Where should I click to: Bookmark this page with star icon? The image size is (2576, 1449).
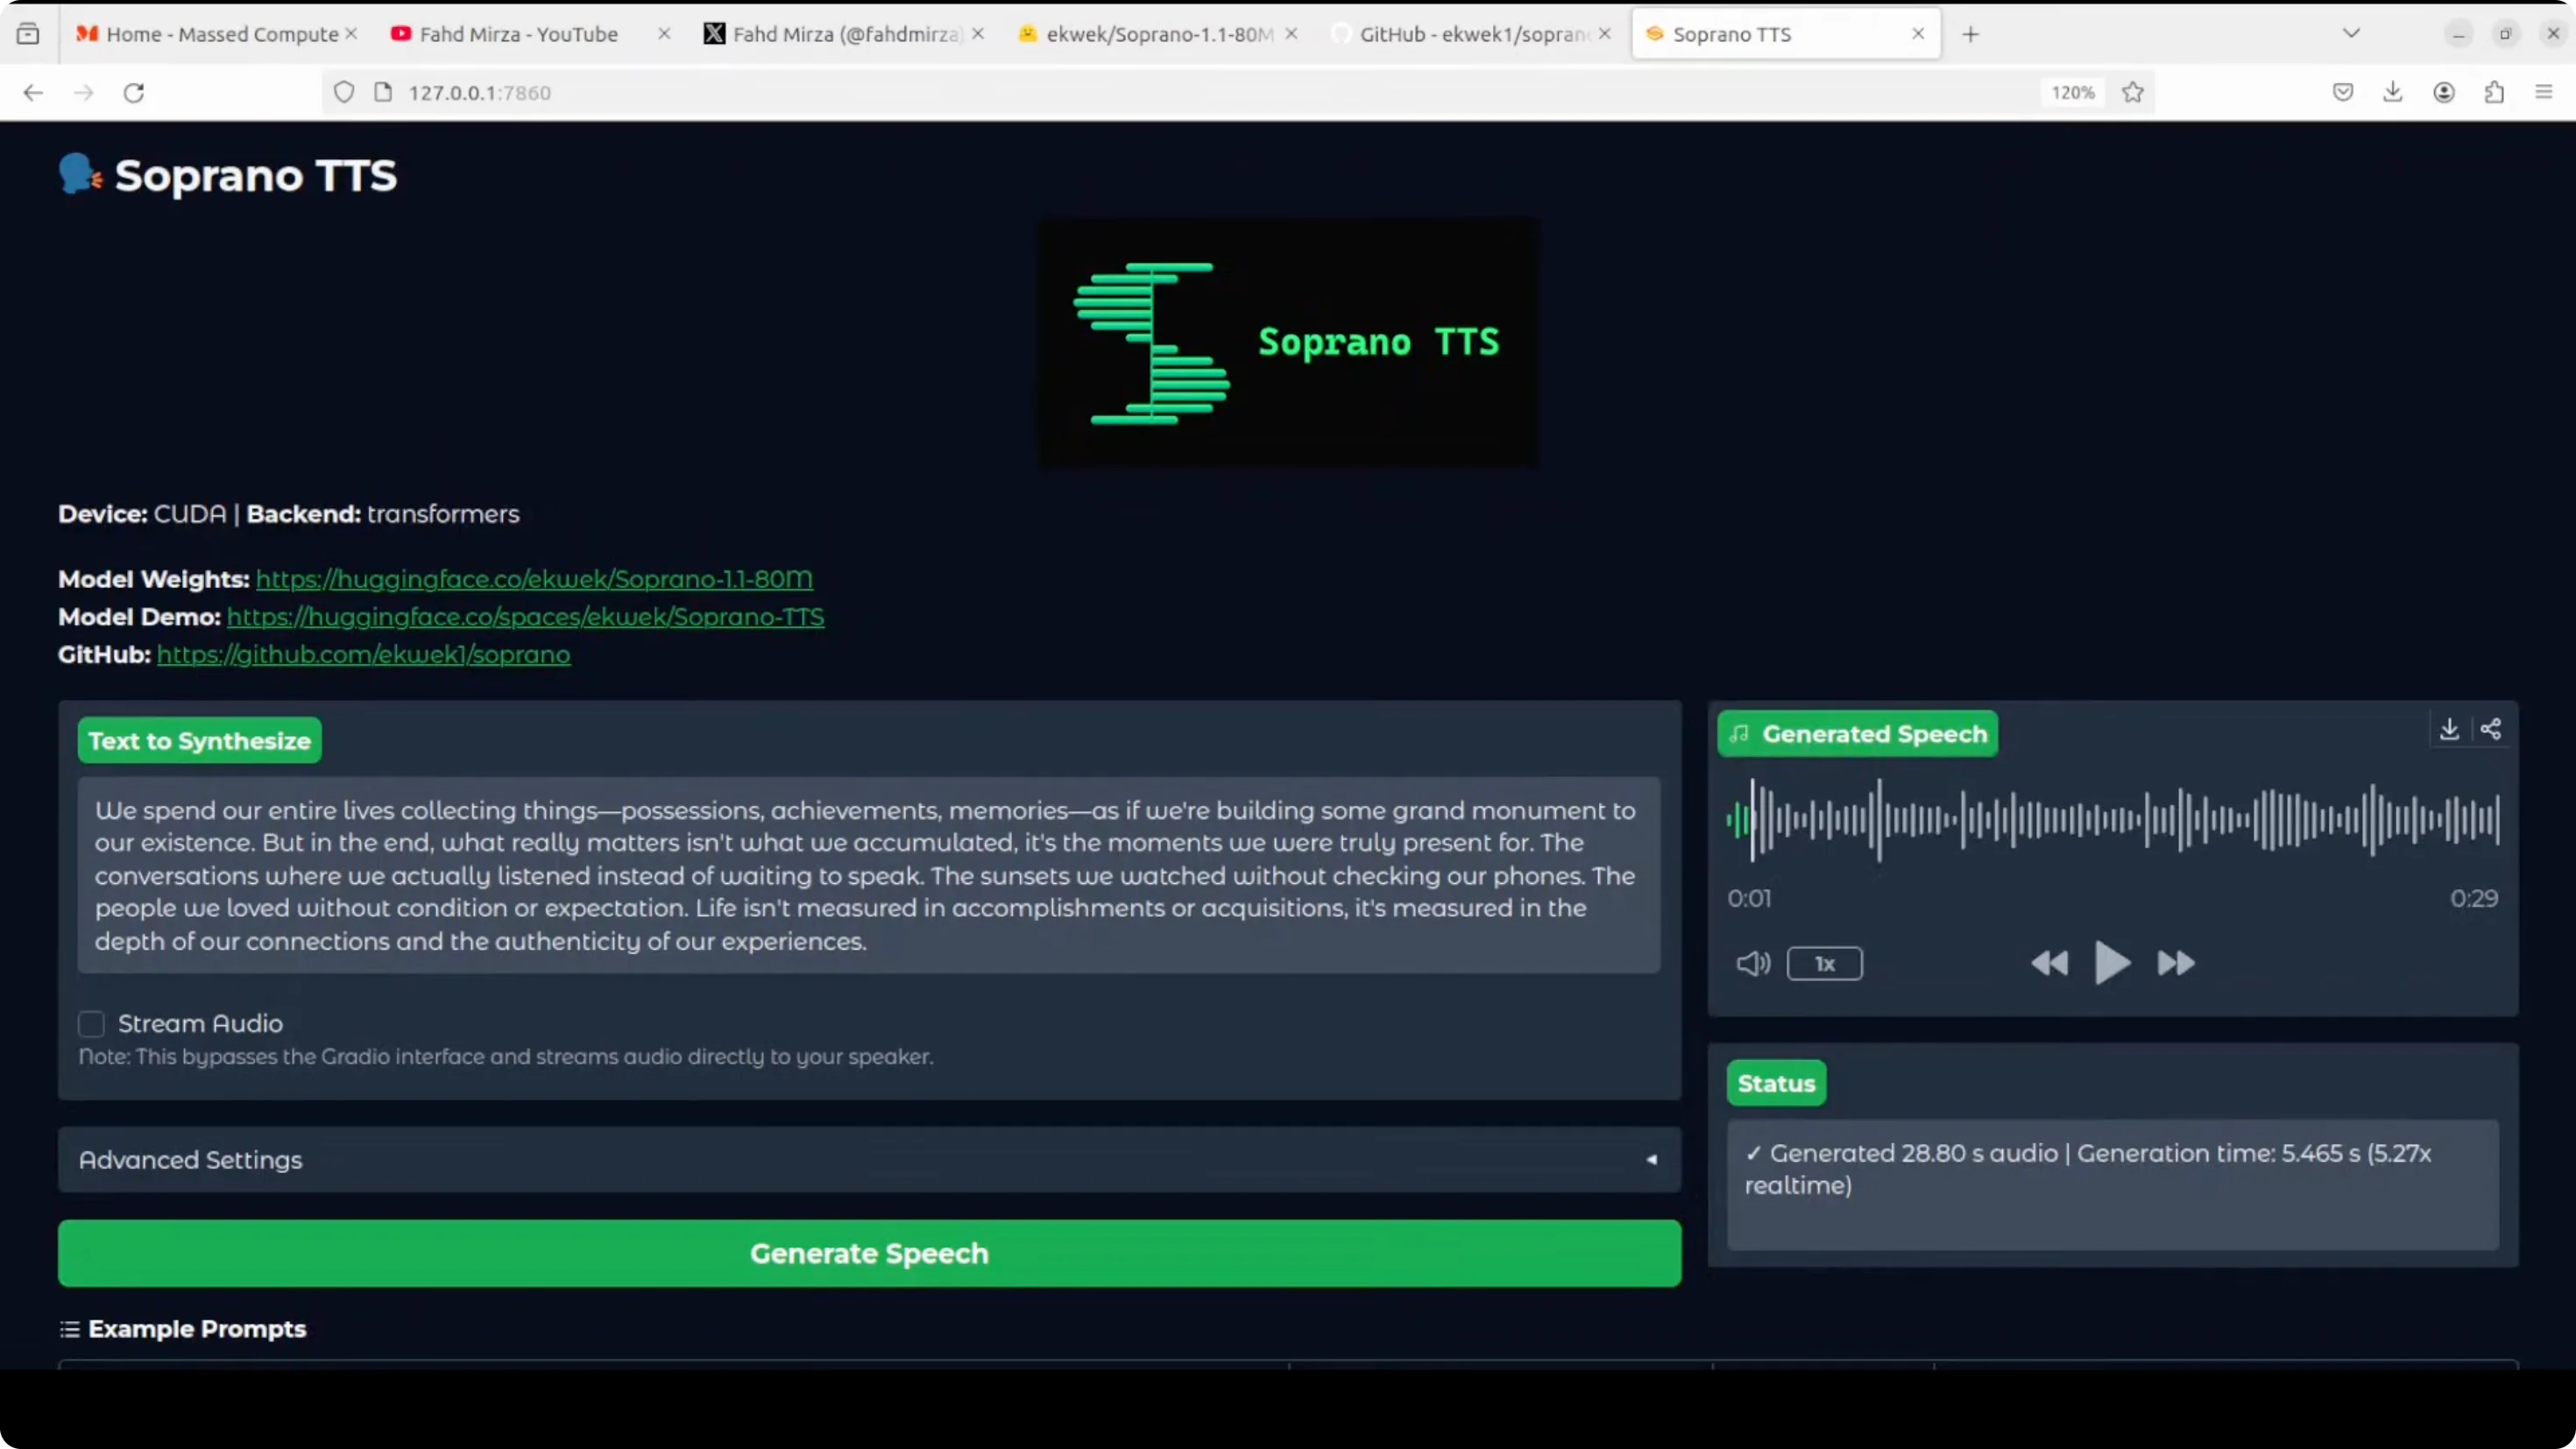click(x=2133, y=93)
